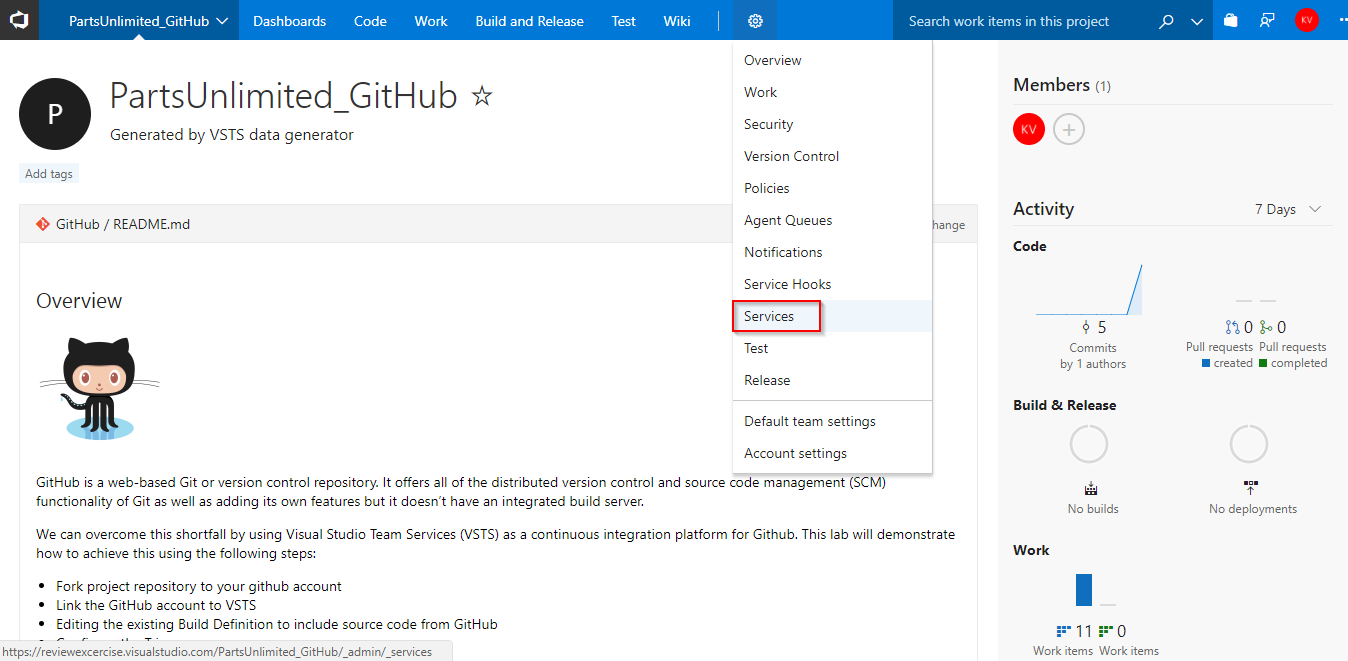This screenshot has width=1348, height=661.
Task: Click the No deployments icon
Action: click(1250, 488)
